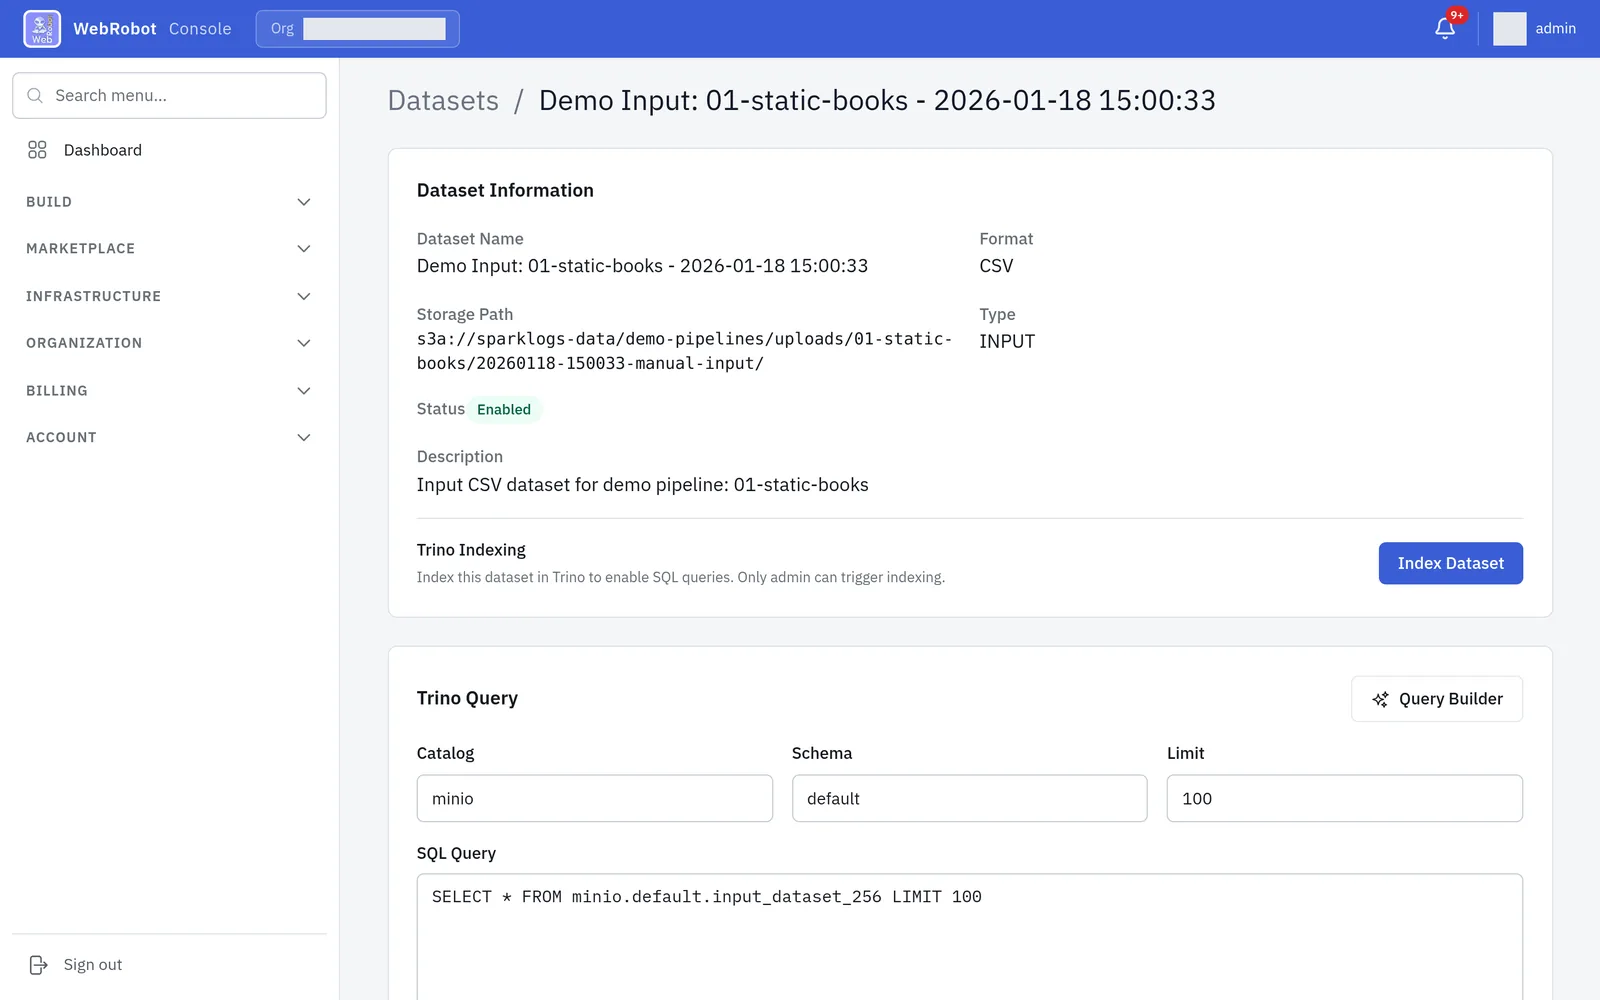The height and width of the screenshot is (1000, 1600).
Task: Expand the BILLING section
Action: click(169, 391)
